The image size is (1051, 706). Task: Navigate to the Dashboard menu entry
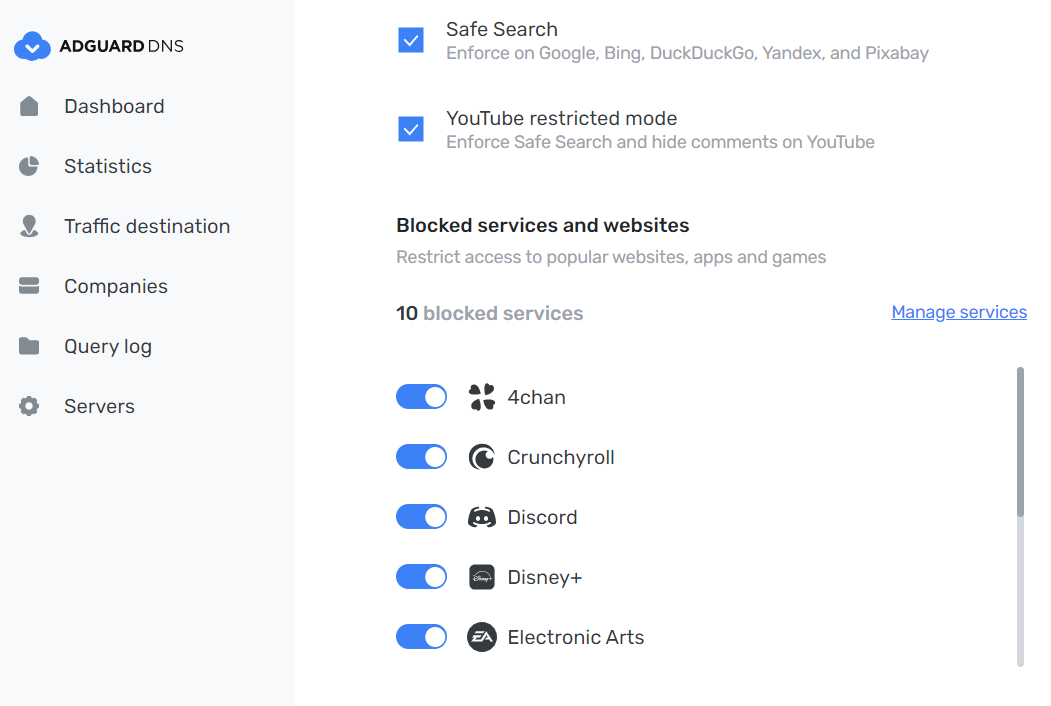pyautogui.click(x=114, y=106)
